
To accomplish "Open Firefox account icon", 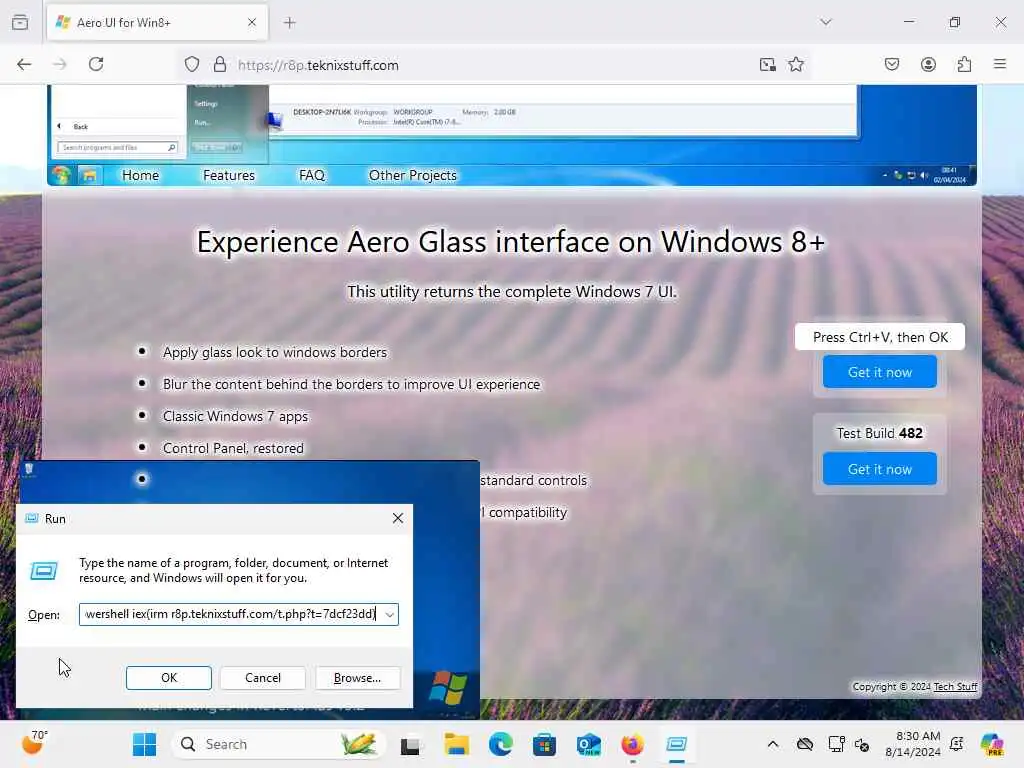I will point(928,65).
